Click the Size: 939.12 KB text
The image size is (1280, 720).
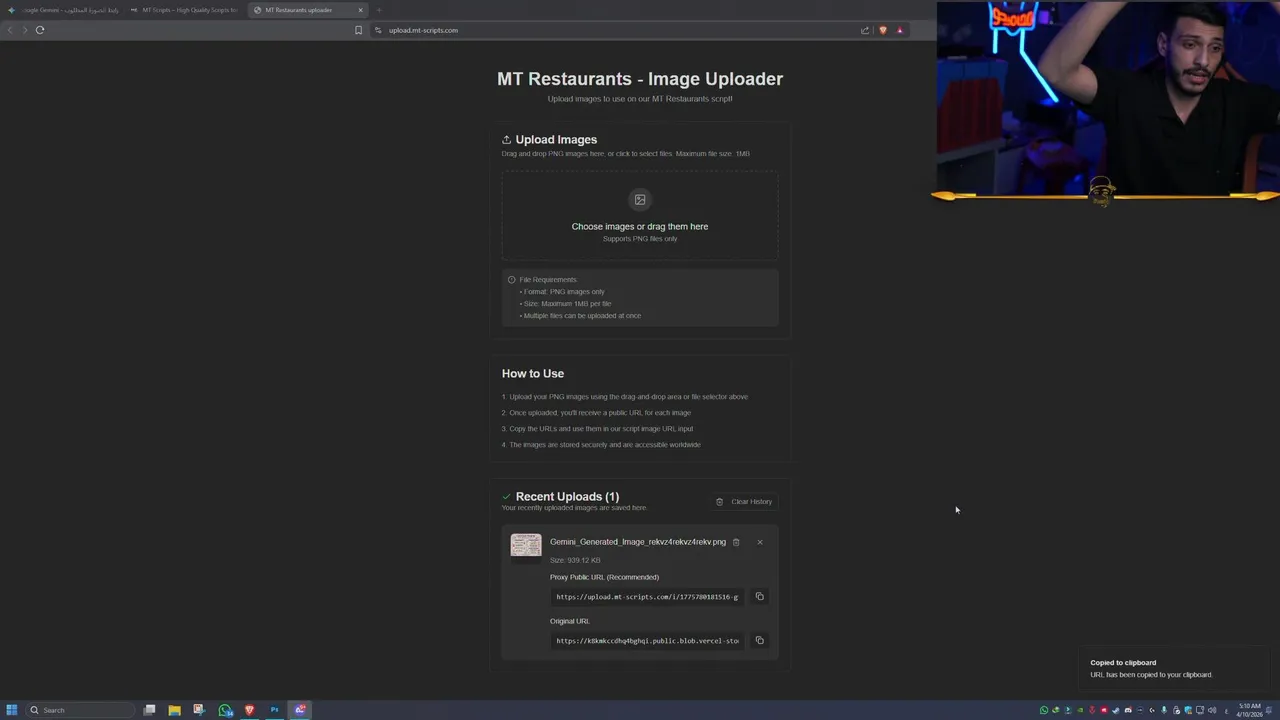pos(575,560)
